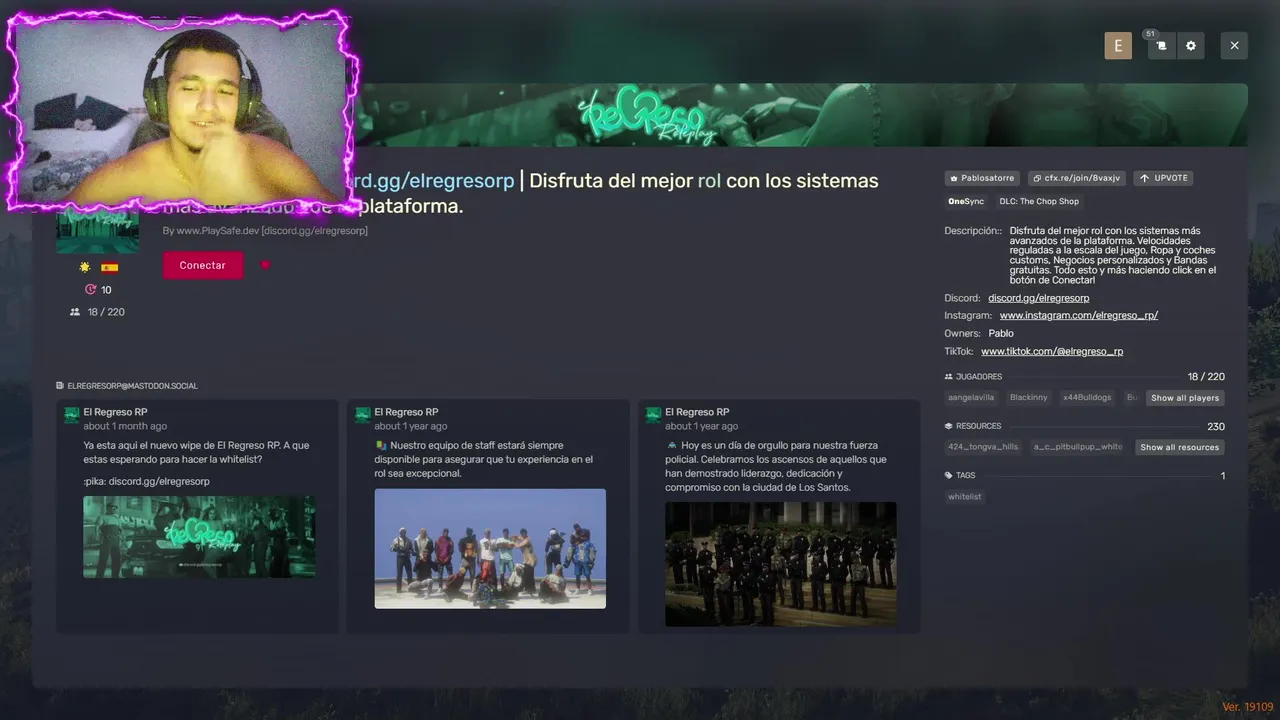1280x720 pixels.
Task: Close the server details overlay
Action: 1234,45
